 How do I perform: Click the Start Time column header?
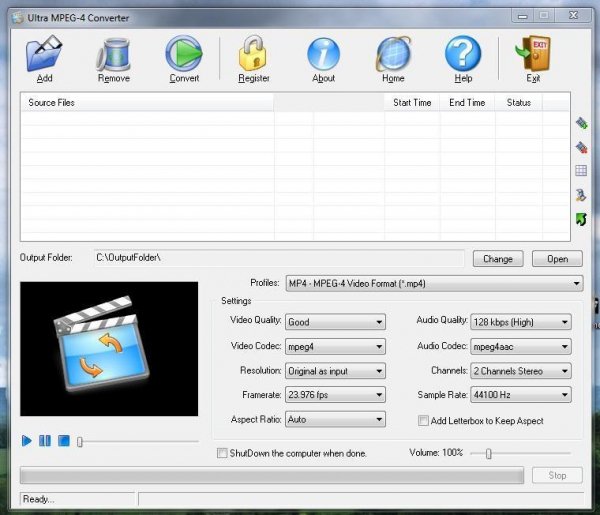point(412,103)
